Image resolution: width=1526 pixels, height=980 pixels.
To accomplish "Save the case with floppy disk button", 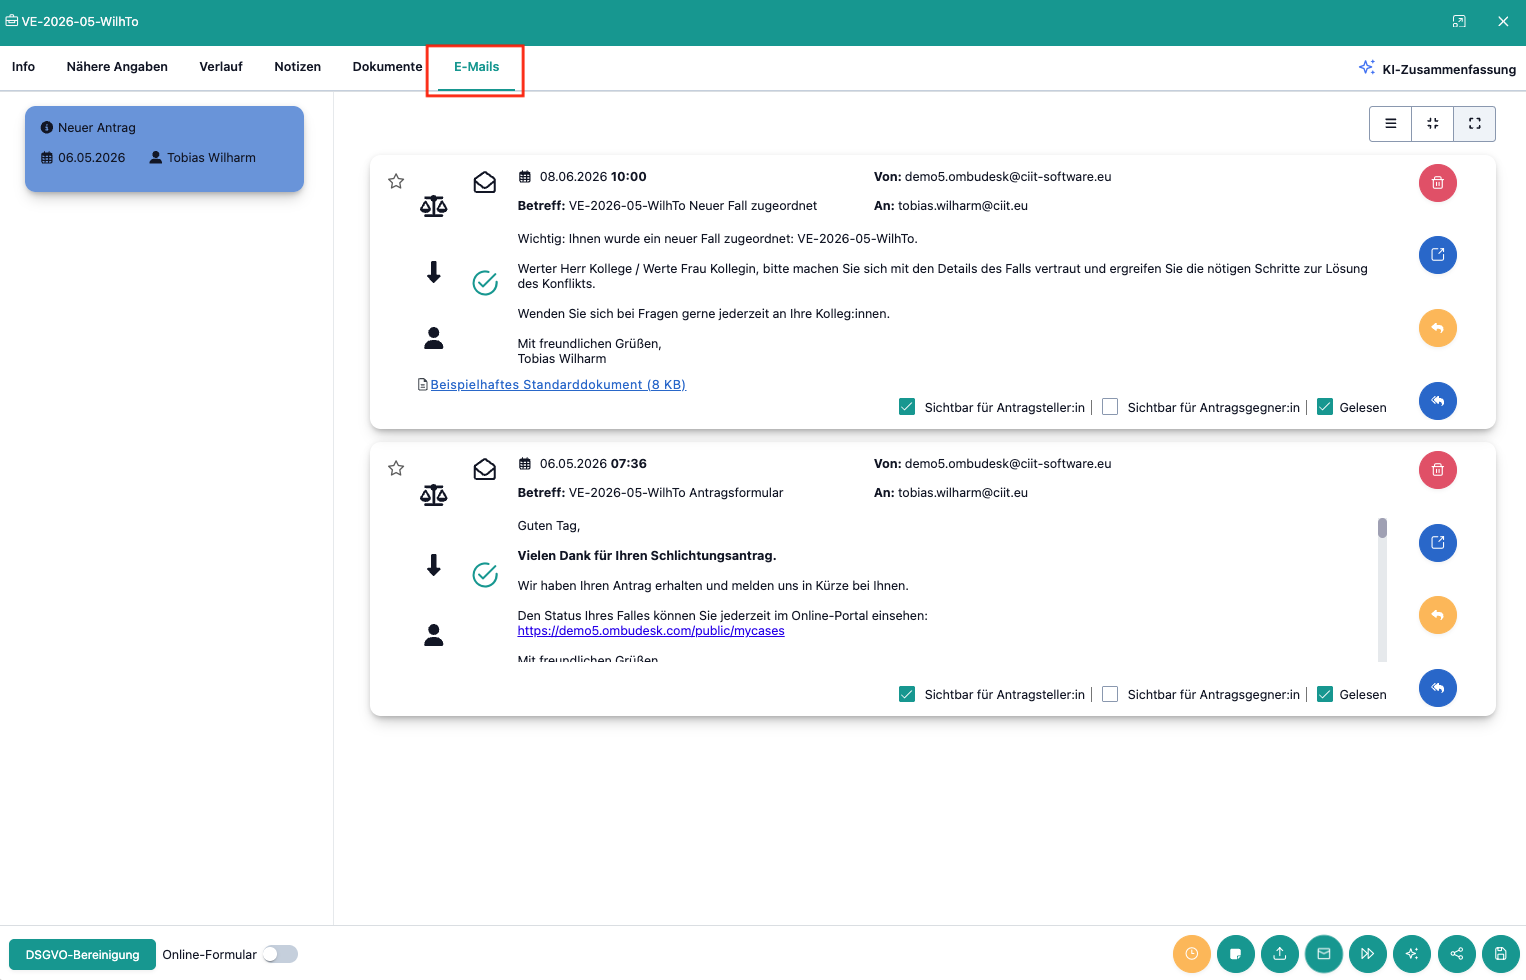I will (1500, 954).
